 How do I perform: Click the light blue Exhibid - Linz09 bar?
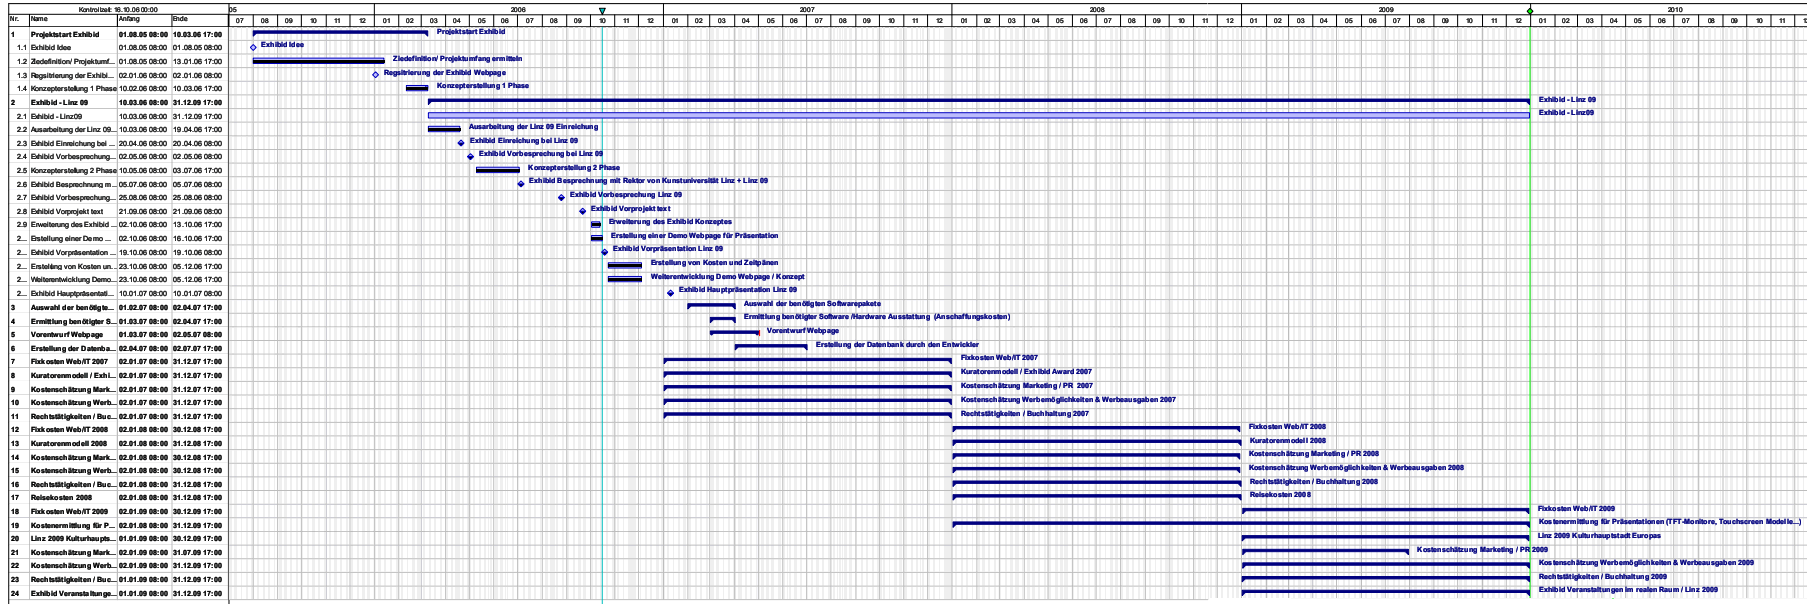click(979, 115)
